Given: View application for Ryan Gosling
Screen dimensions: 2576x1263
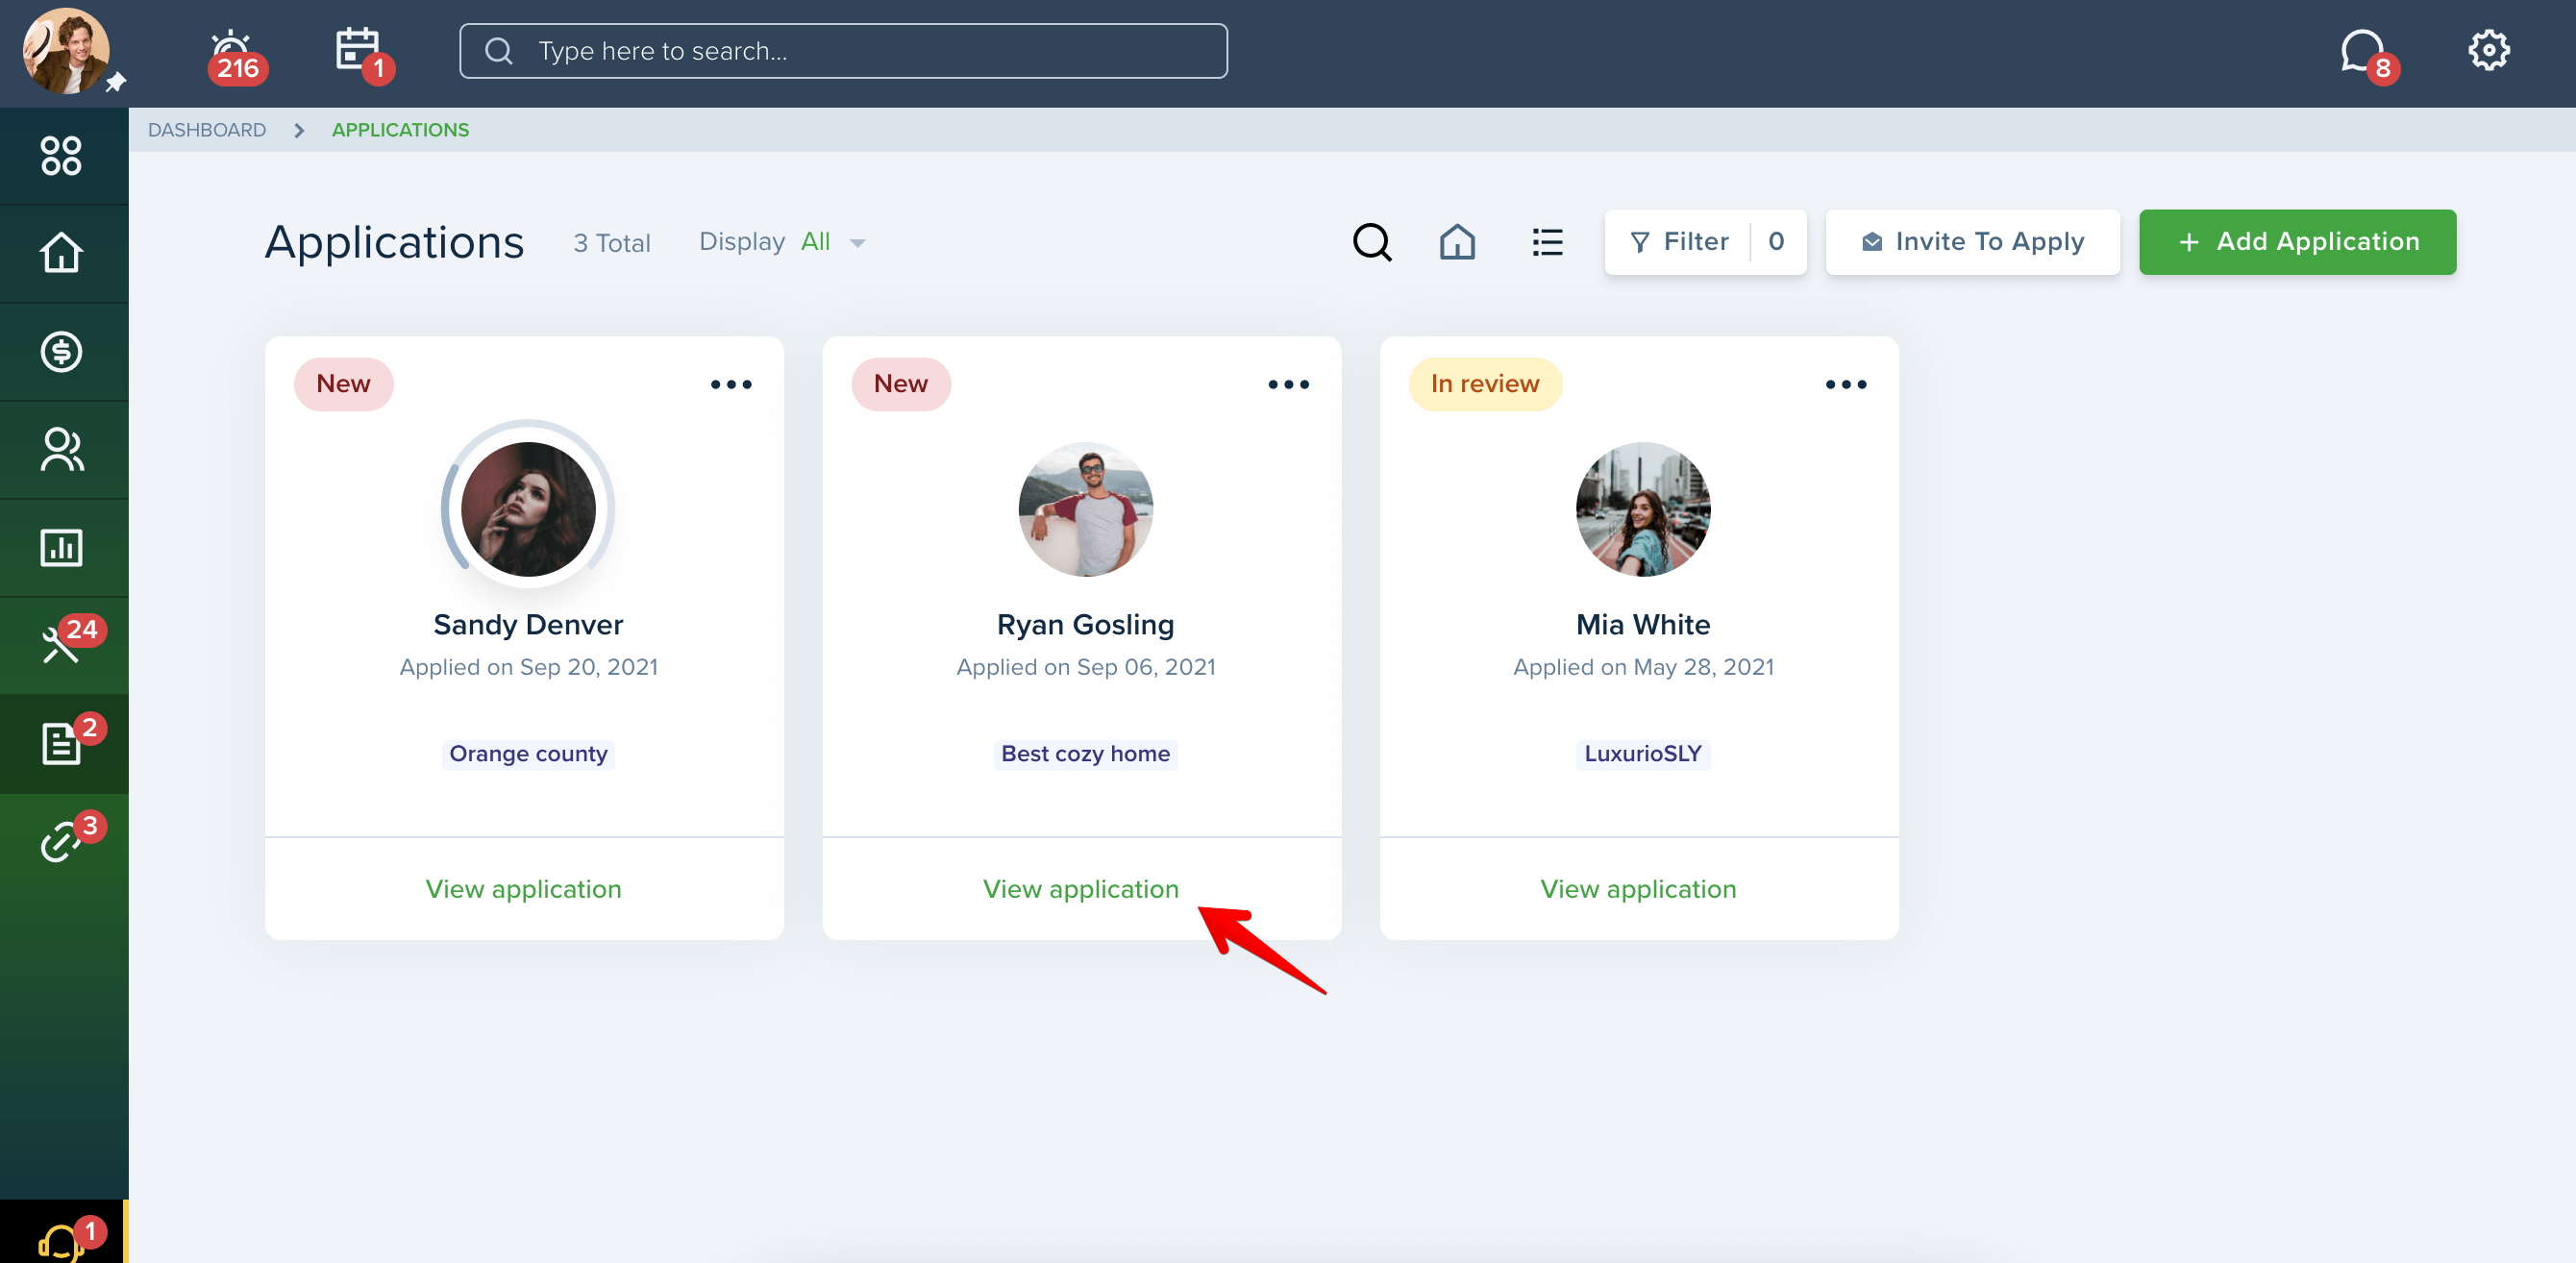Looking at the screenshot, I should tap(1081, 889).
